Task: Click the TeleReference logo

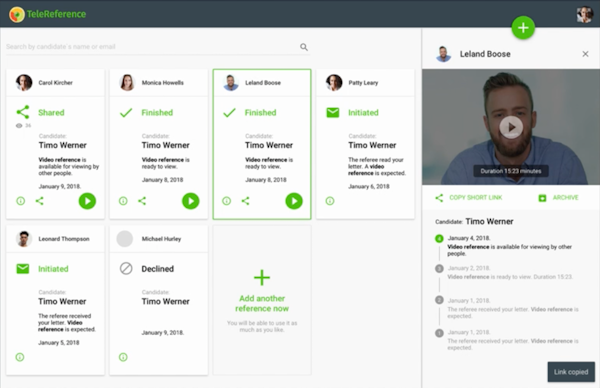Action: coord(48,14)
